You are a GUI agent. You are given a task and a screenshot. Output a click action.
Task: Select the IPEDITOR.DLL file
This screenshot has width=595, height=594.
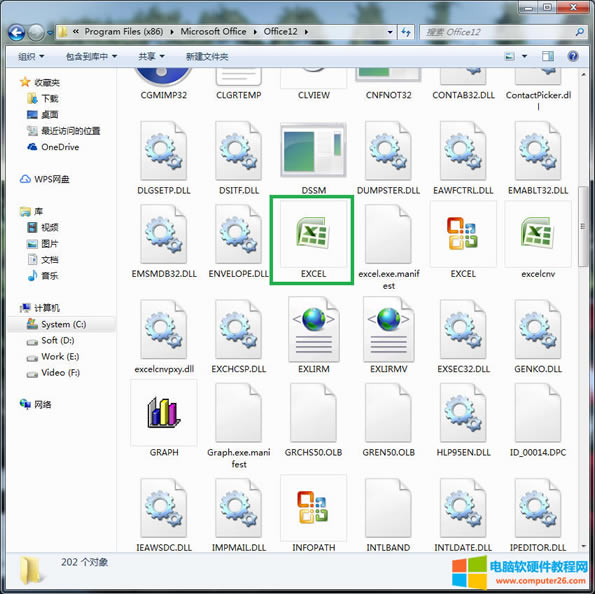pyautogui.click(x=538, y=514)
